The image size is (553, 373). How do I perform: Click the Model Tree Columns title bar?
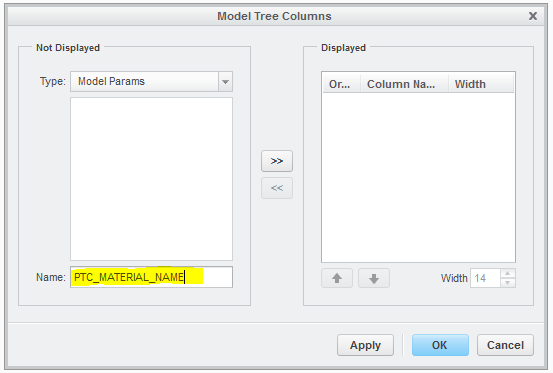274,16
